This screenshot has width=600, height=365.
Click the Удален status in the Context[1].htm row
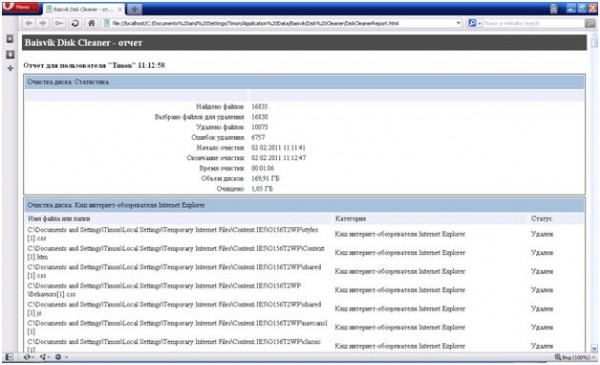point(542,253)
